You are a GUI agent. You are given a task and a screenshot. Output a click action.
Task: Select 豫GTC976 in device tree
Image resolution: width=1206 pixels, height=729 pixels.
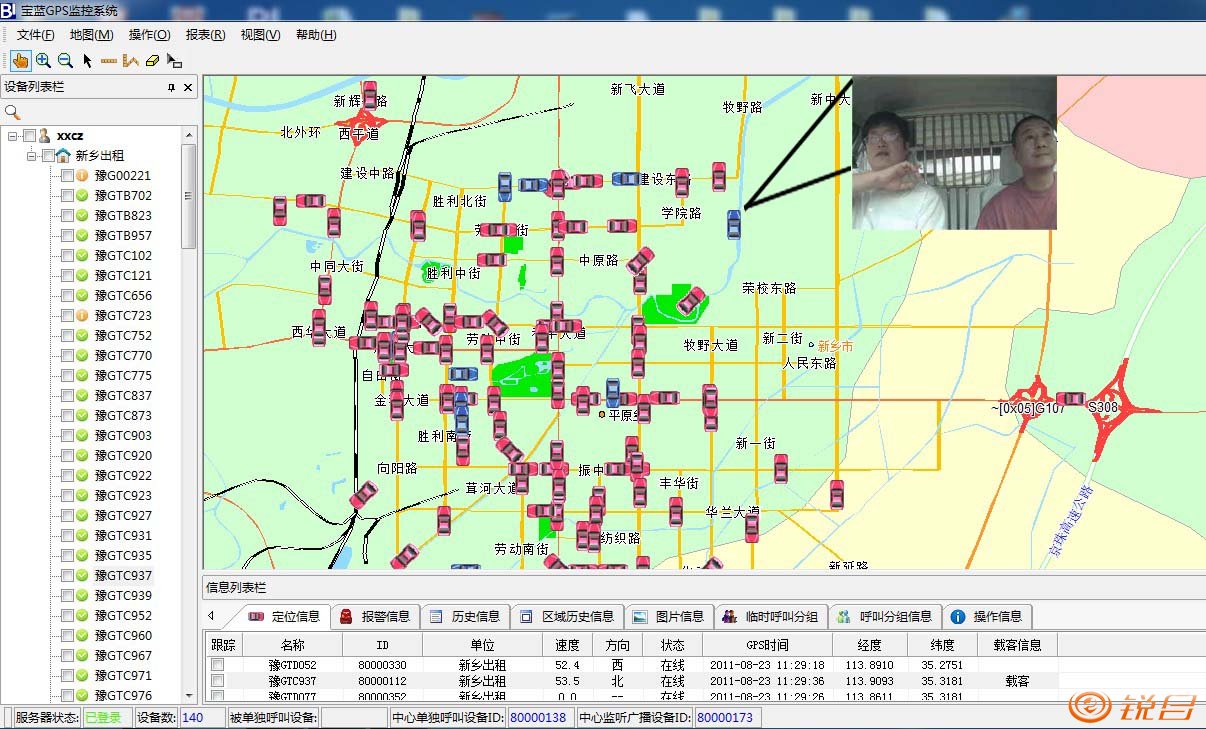[123, 695]
